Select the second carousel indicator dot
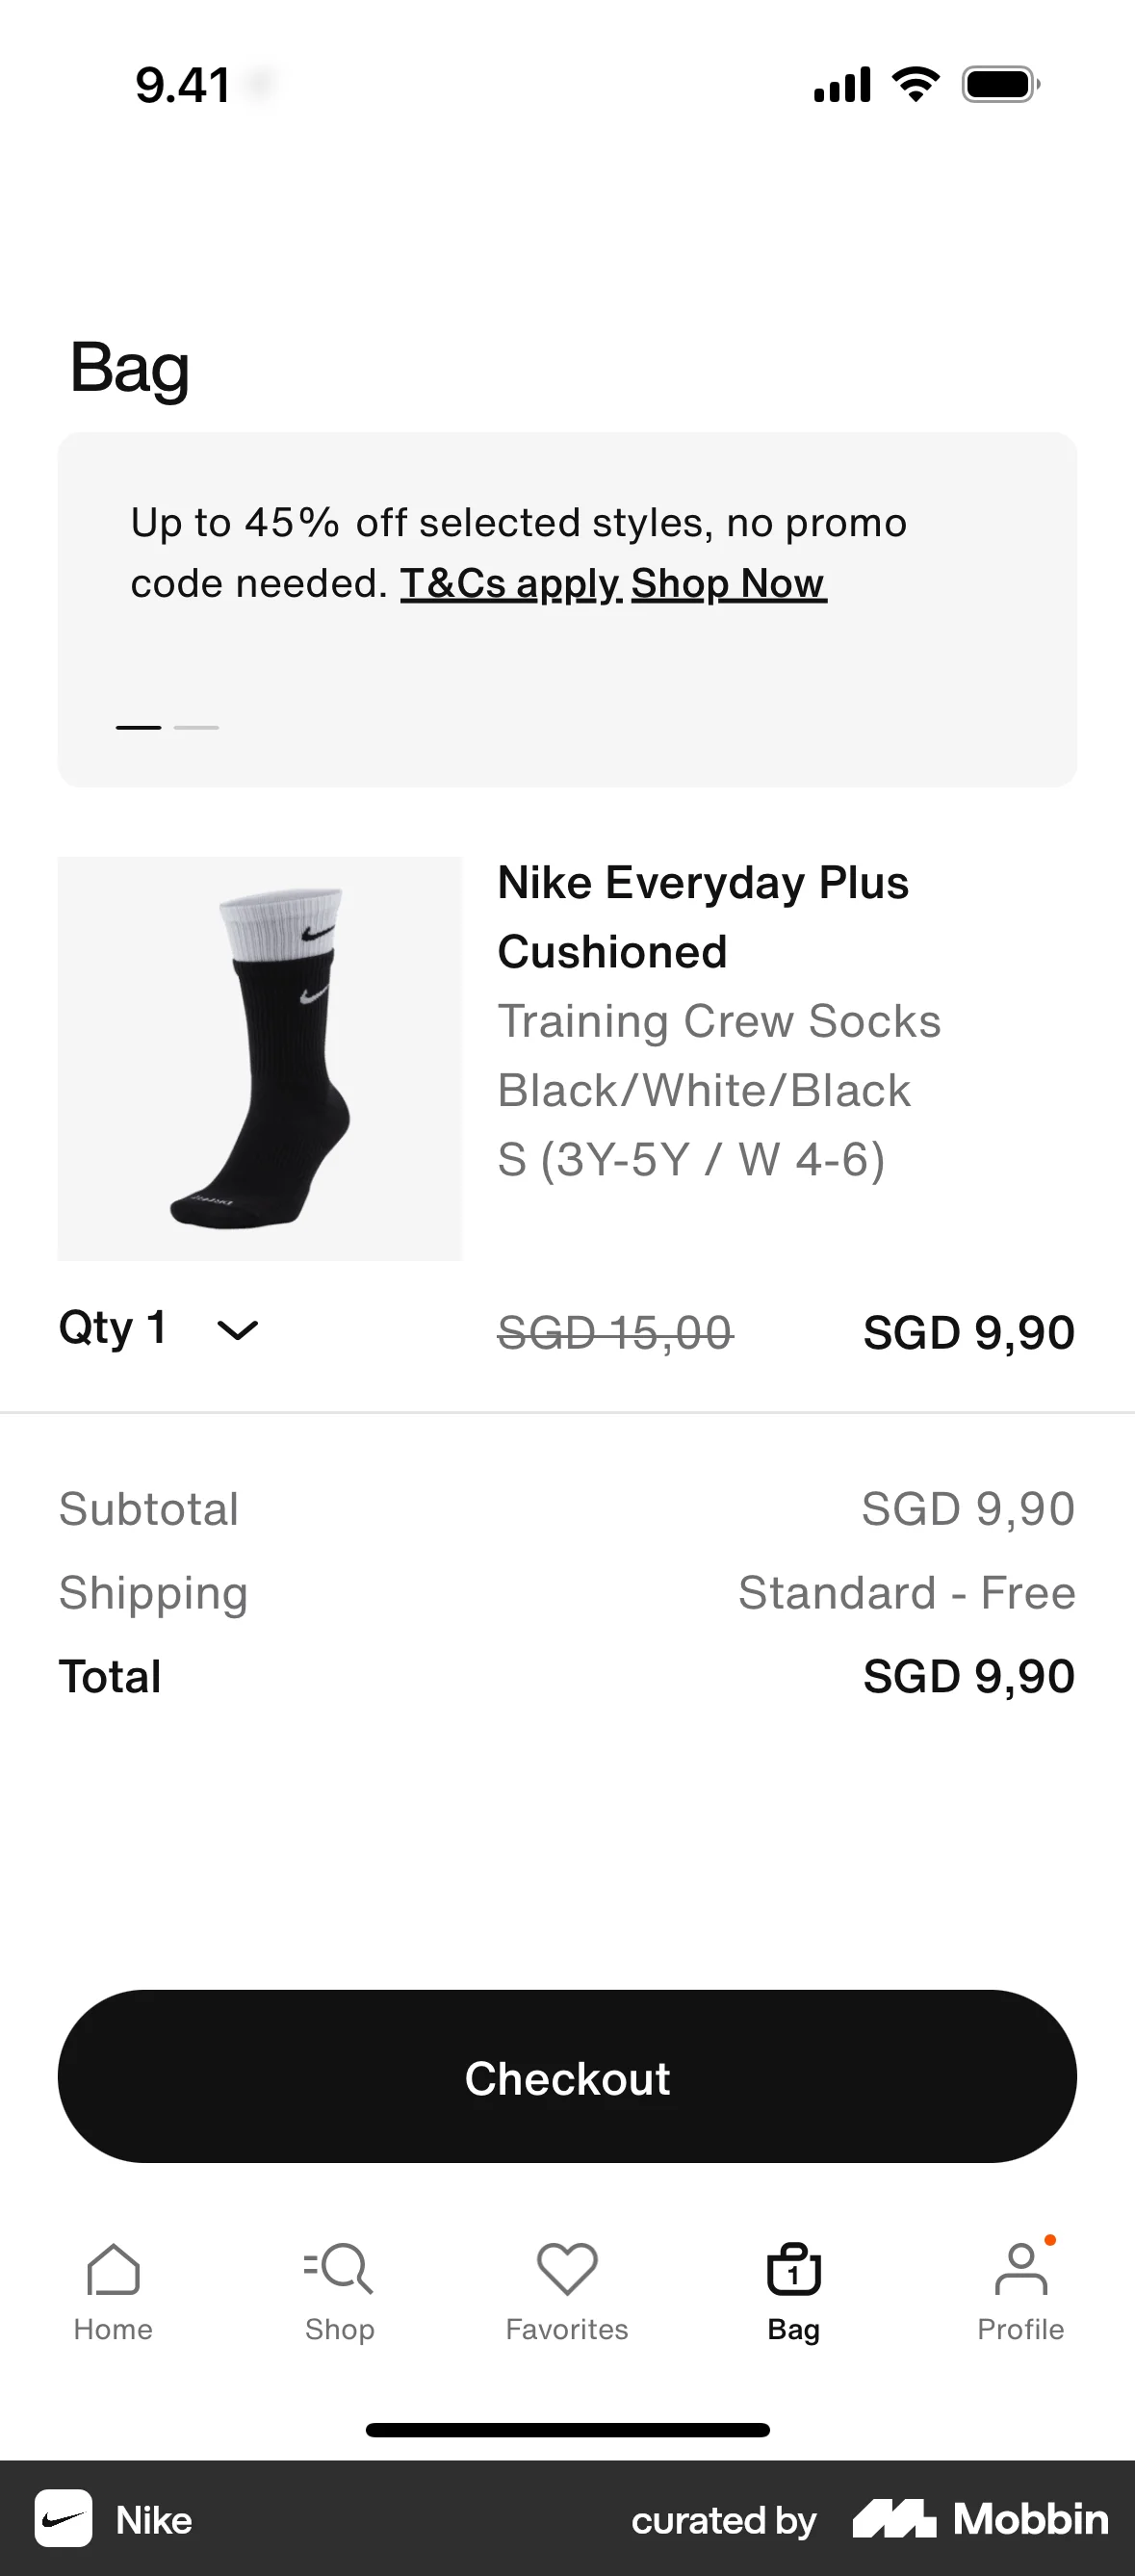Image resolution: width=1135 pixels, height=2576 pixels. (197, 727)
